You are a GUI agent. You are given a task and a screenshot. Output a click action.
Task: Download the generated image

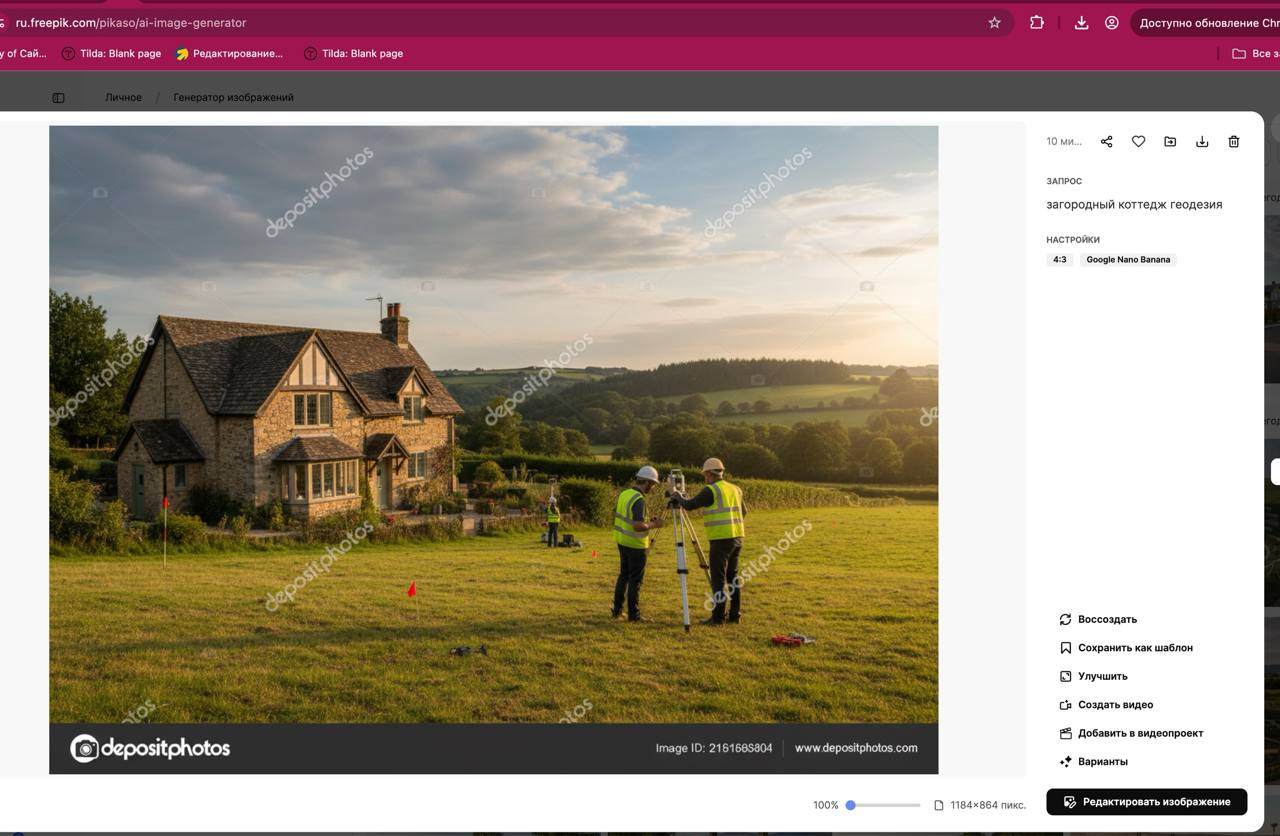point(1202,142)
